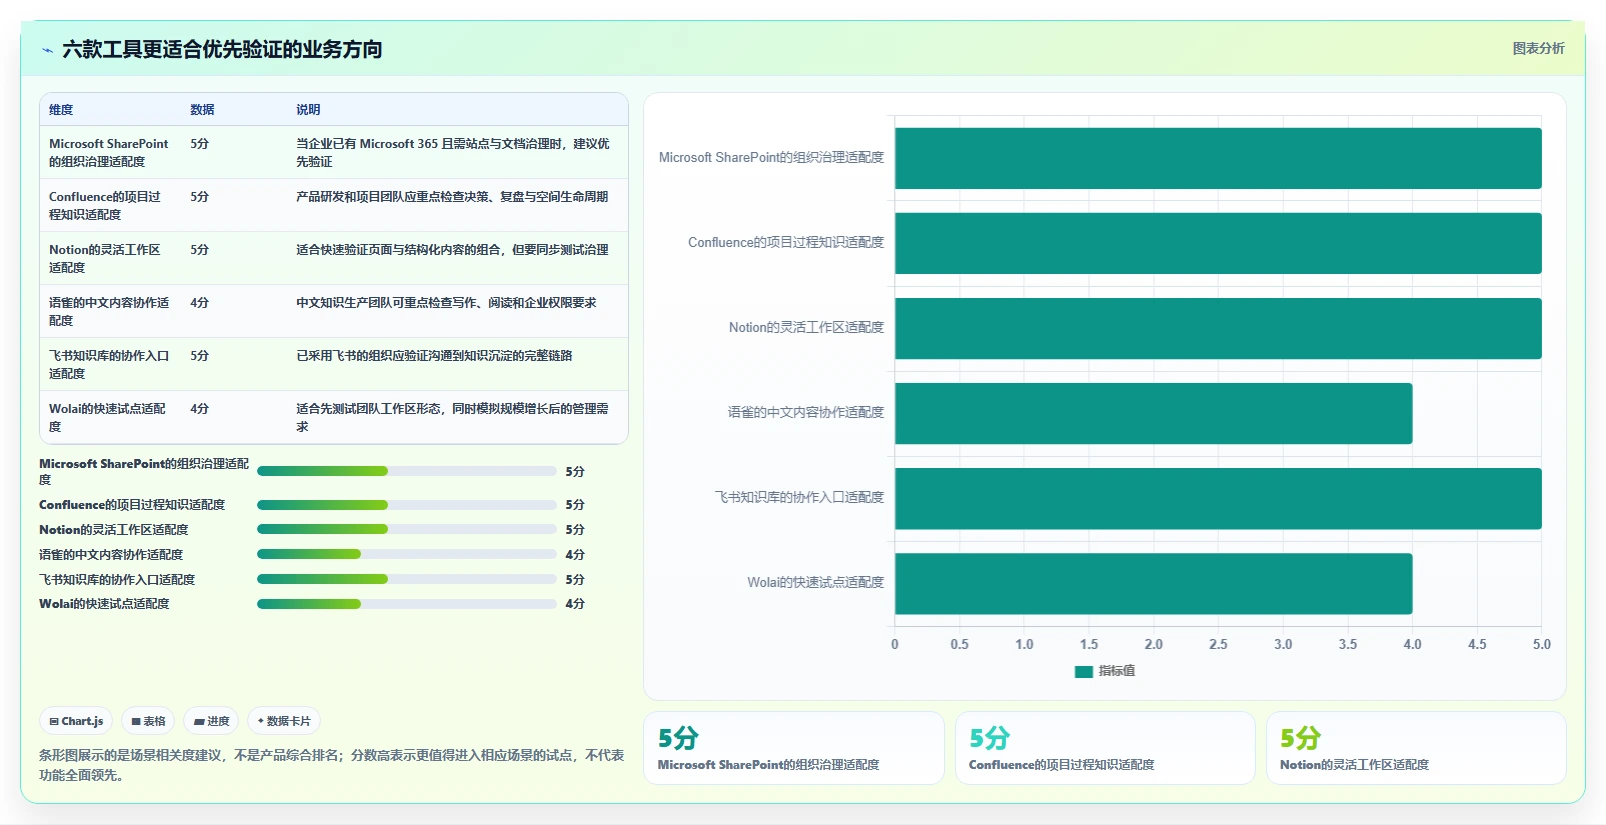Select the 进度 tag chip
The image size is (1606, 825).
pyautogui.click(x=212, y=721)
